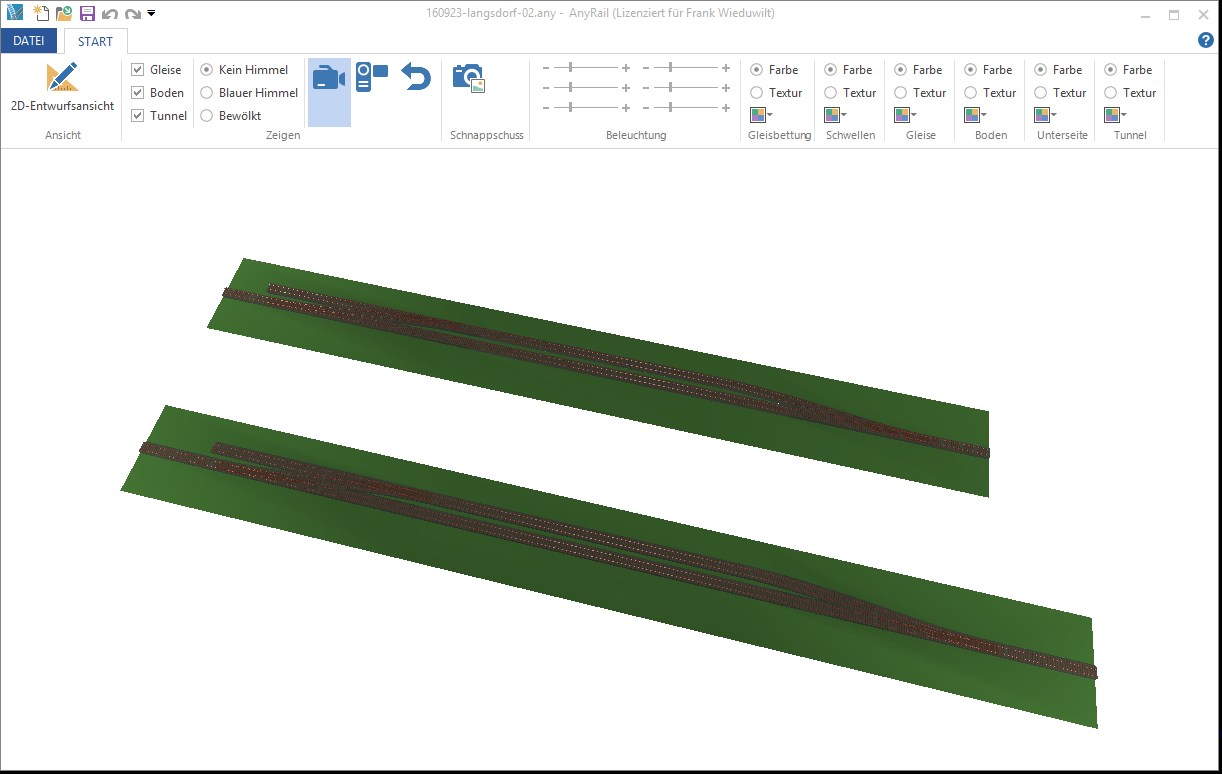1222x774 pixels.
Task: Click the new file icon
Action: click(41, 14)
